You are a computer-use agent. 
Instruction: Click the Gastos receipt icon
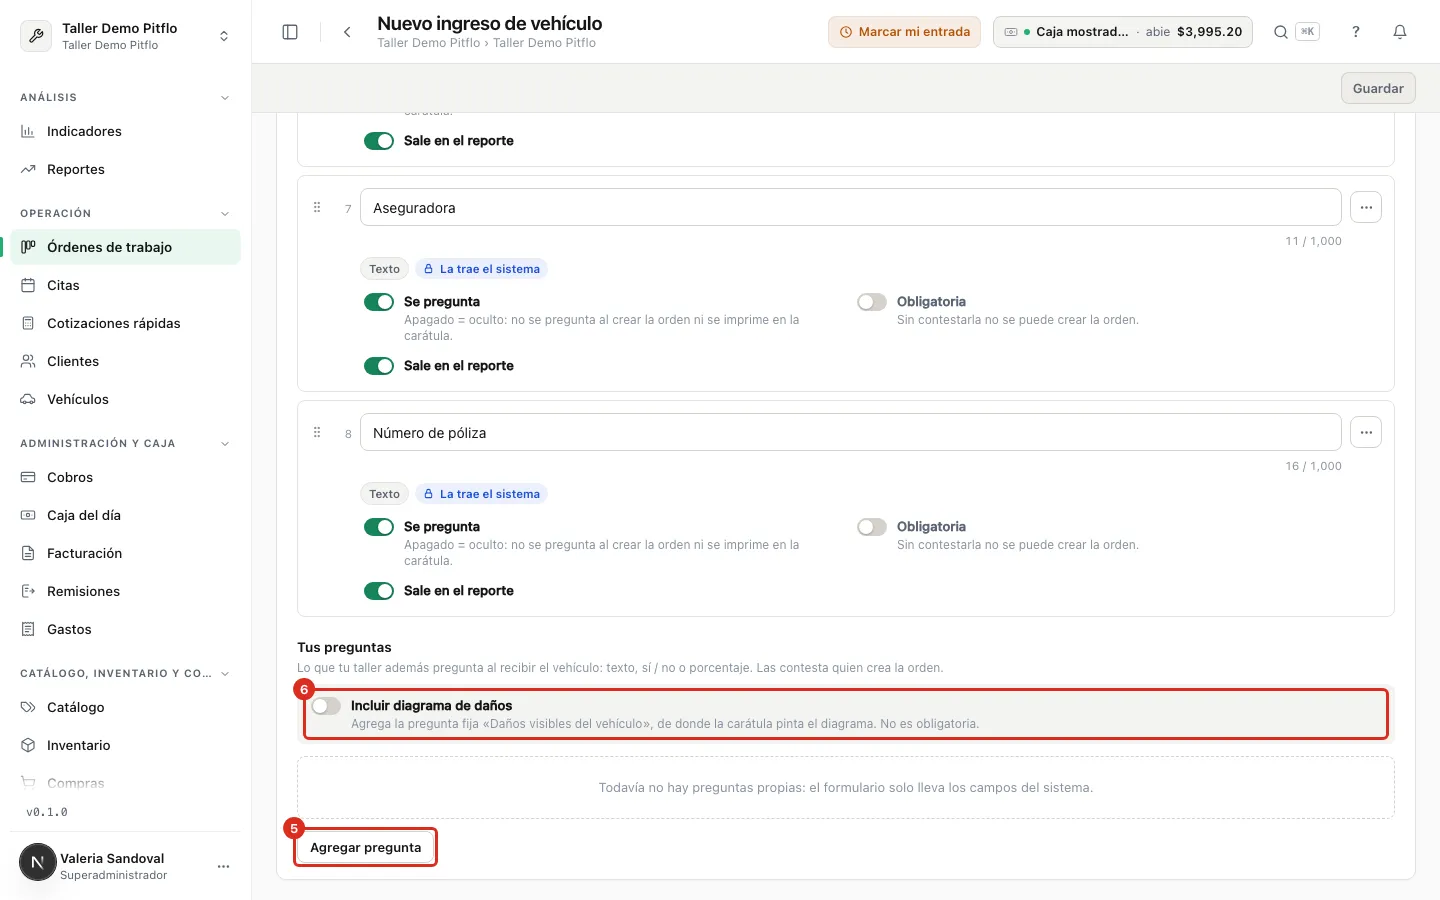(28, 629)
